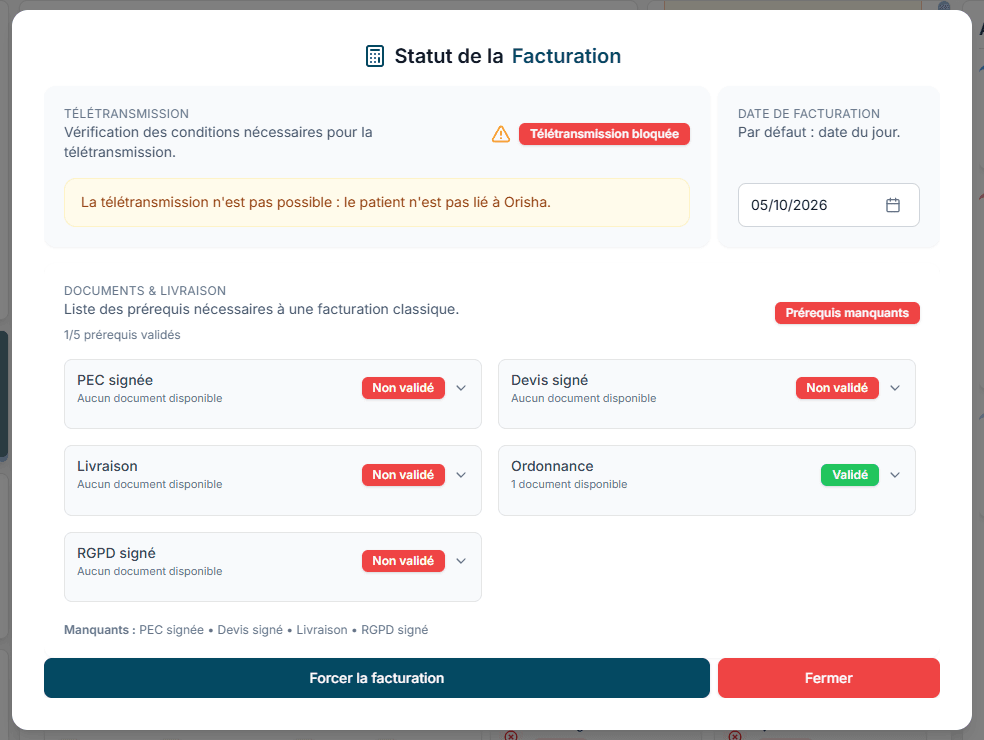Image resolution: width=984 pixels, height=740 pixels.
Task: Expand the Devis signé card chevron
Action: (895, 388)
